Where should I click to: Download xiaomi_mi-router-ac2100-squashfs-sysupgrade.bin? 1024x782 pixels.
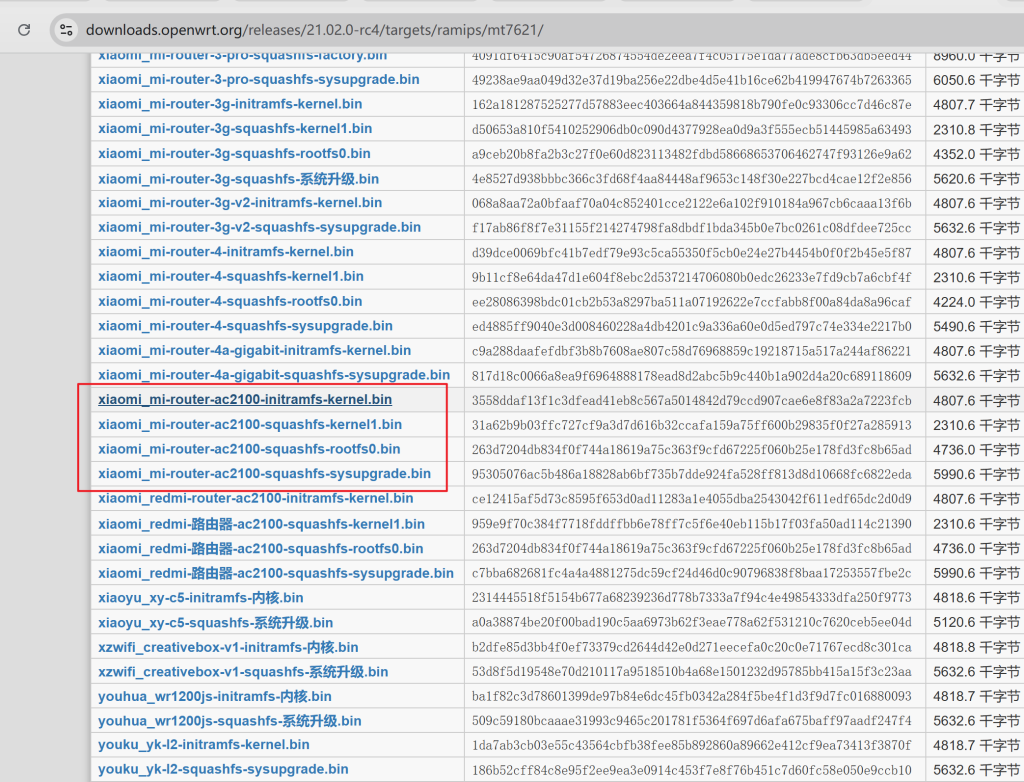[264, 474]
